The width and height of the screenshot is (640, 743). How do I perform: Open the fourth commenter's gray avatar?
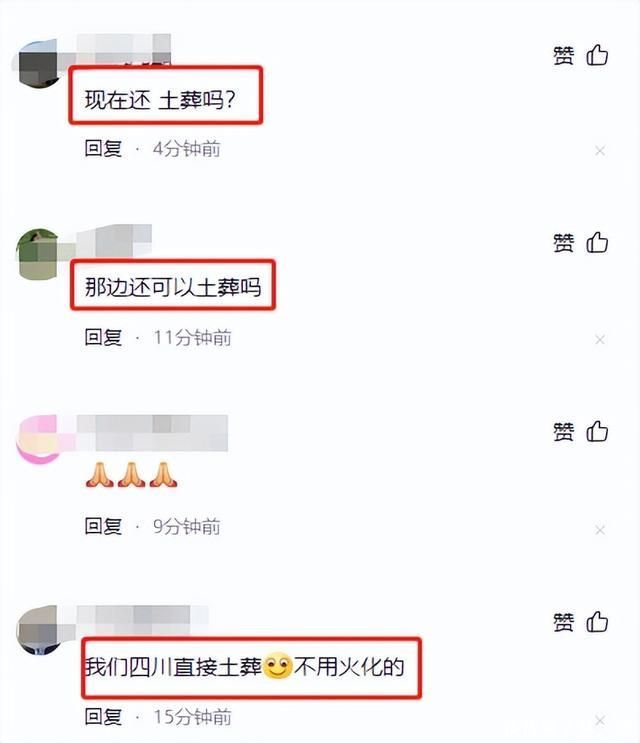pyautogui.click(x=38, y=630)
